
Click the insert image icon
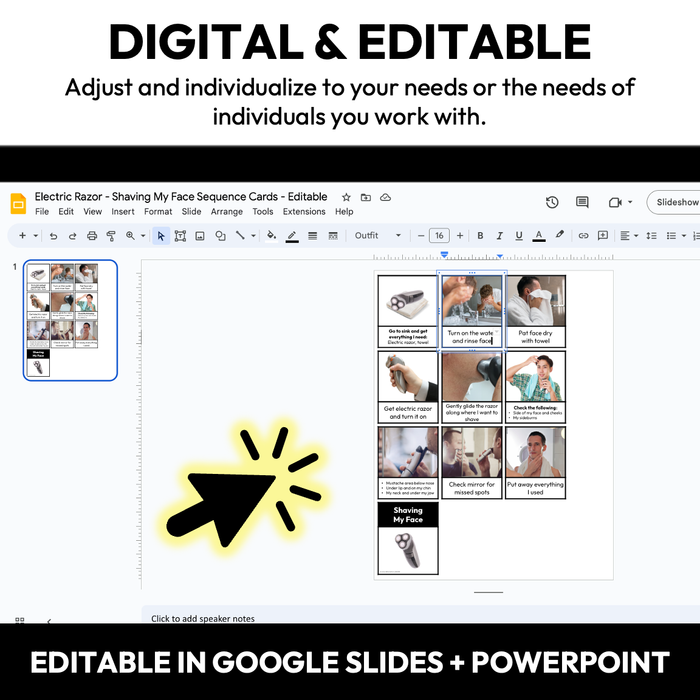[x=200, y=236]
